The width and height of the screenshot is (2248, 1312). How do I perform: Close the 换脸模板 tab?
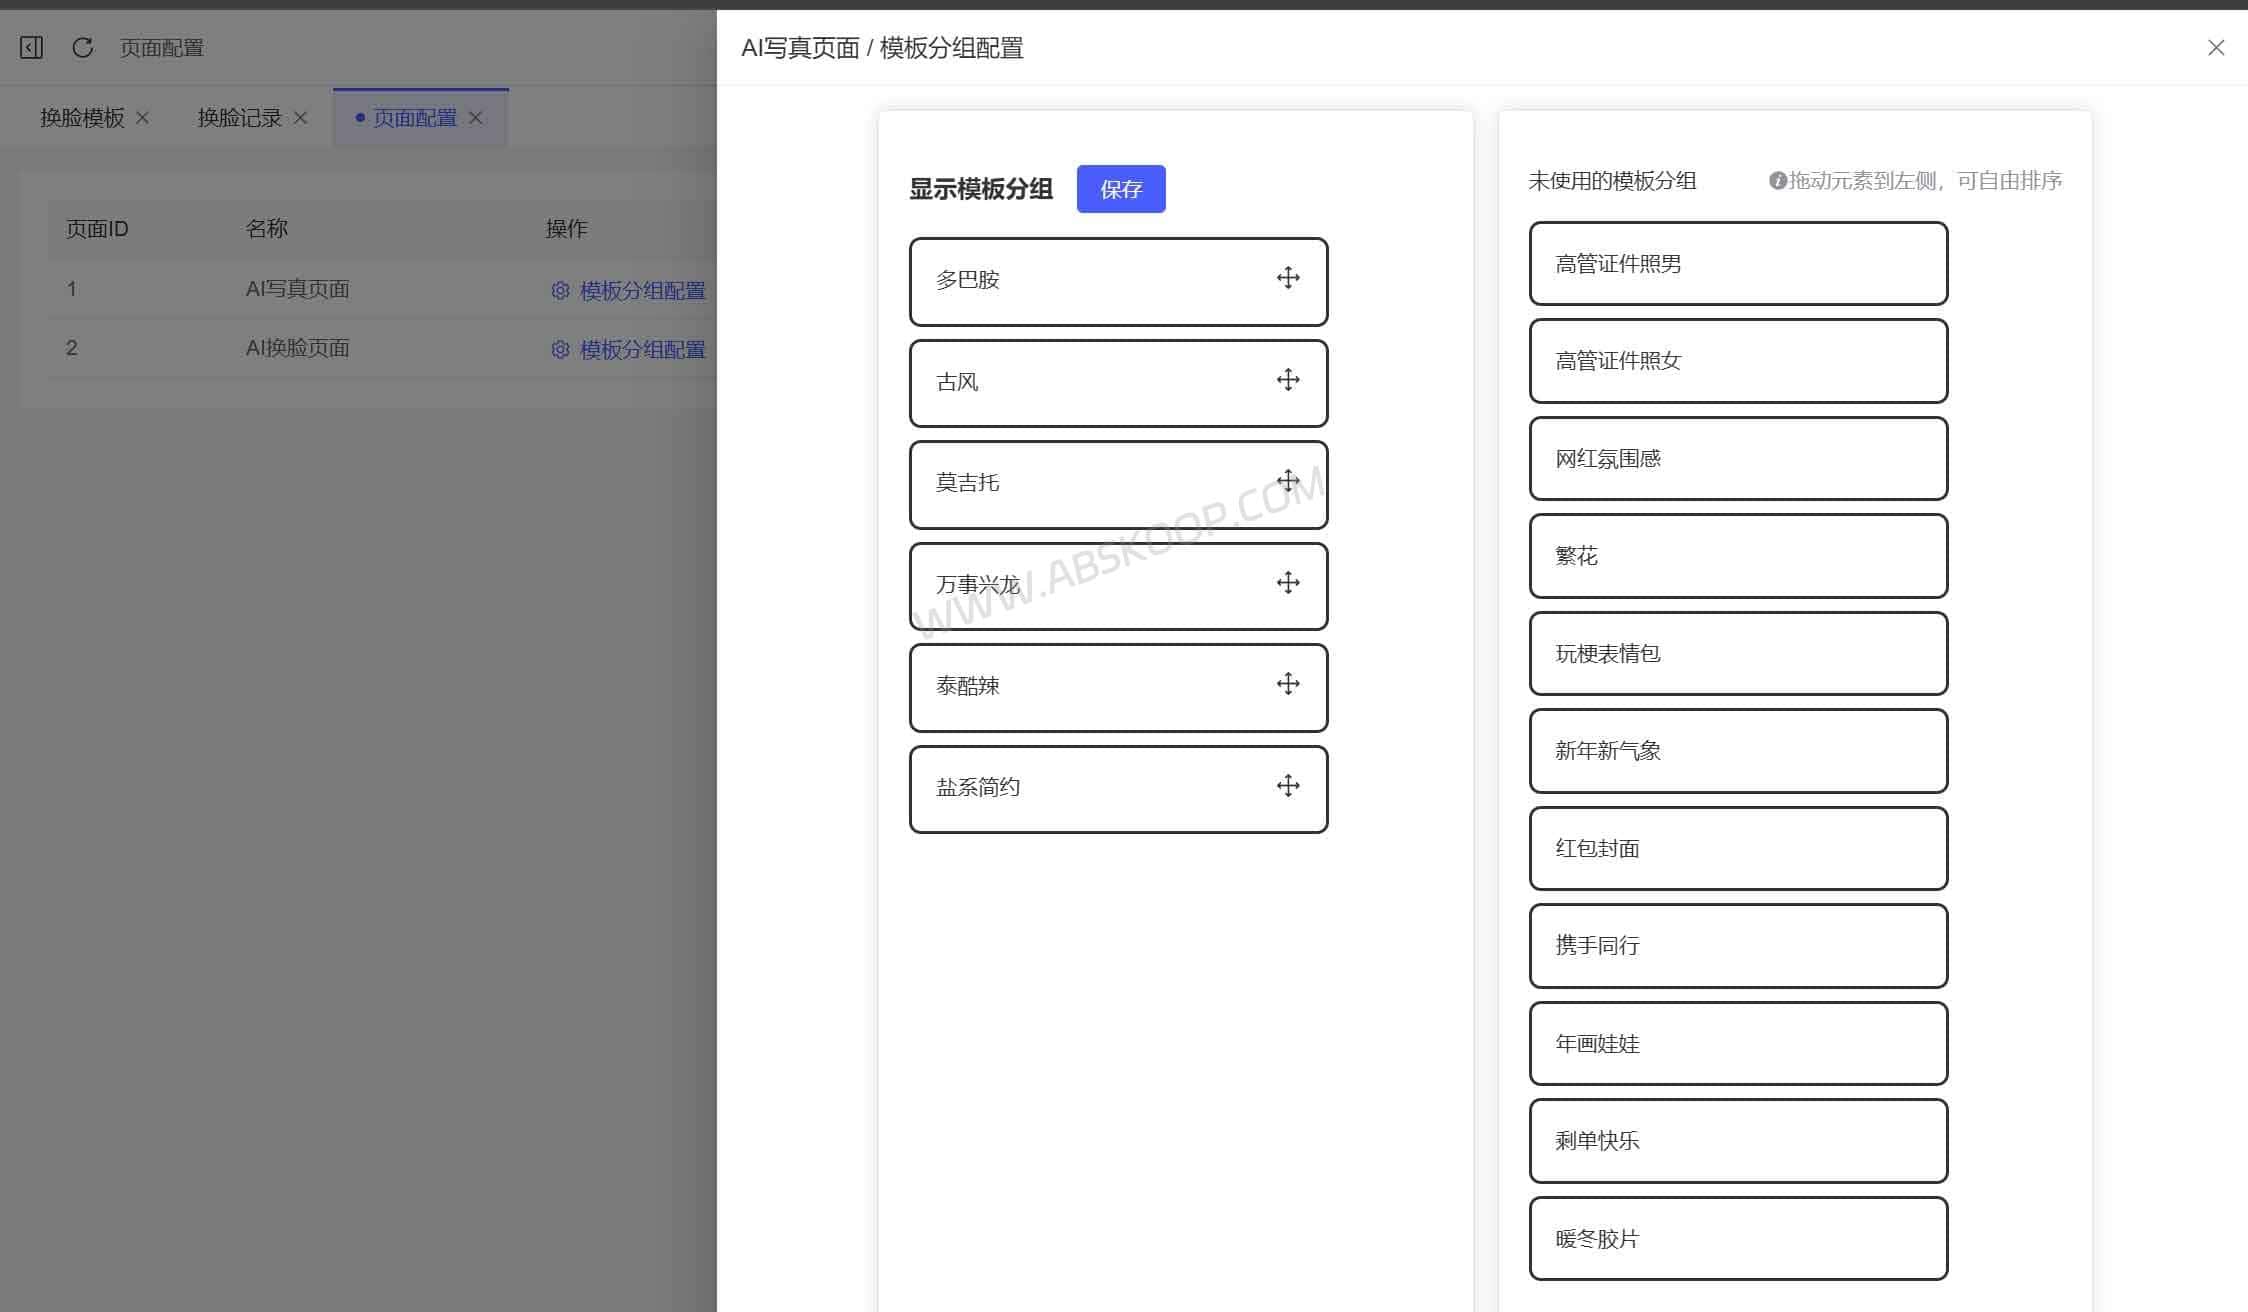142,118
